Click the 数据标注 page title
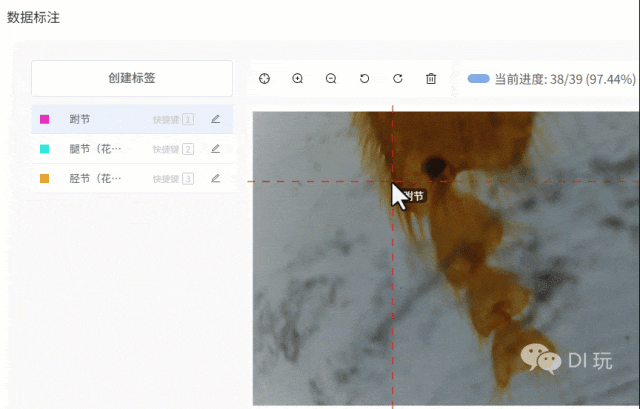 [33, 18]
